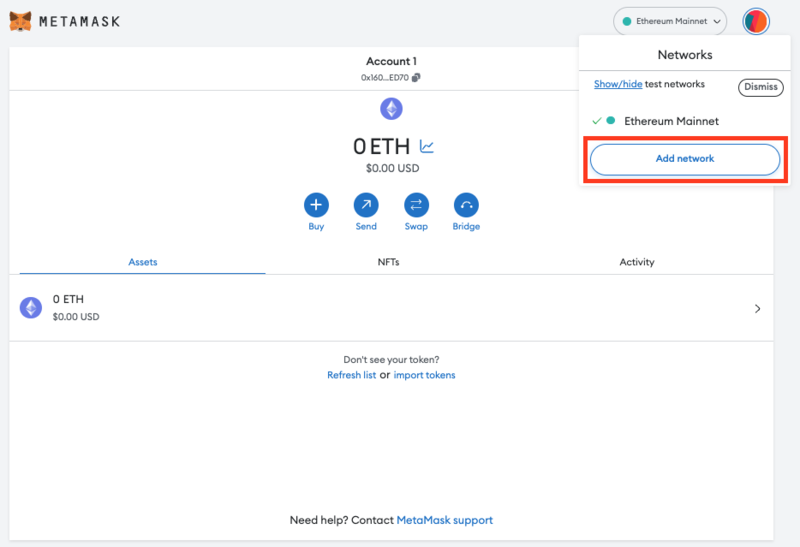Click the Account 1 name

tap(391, 61)
